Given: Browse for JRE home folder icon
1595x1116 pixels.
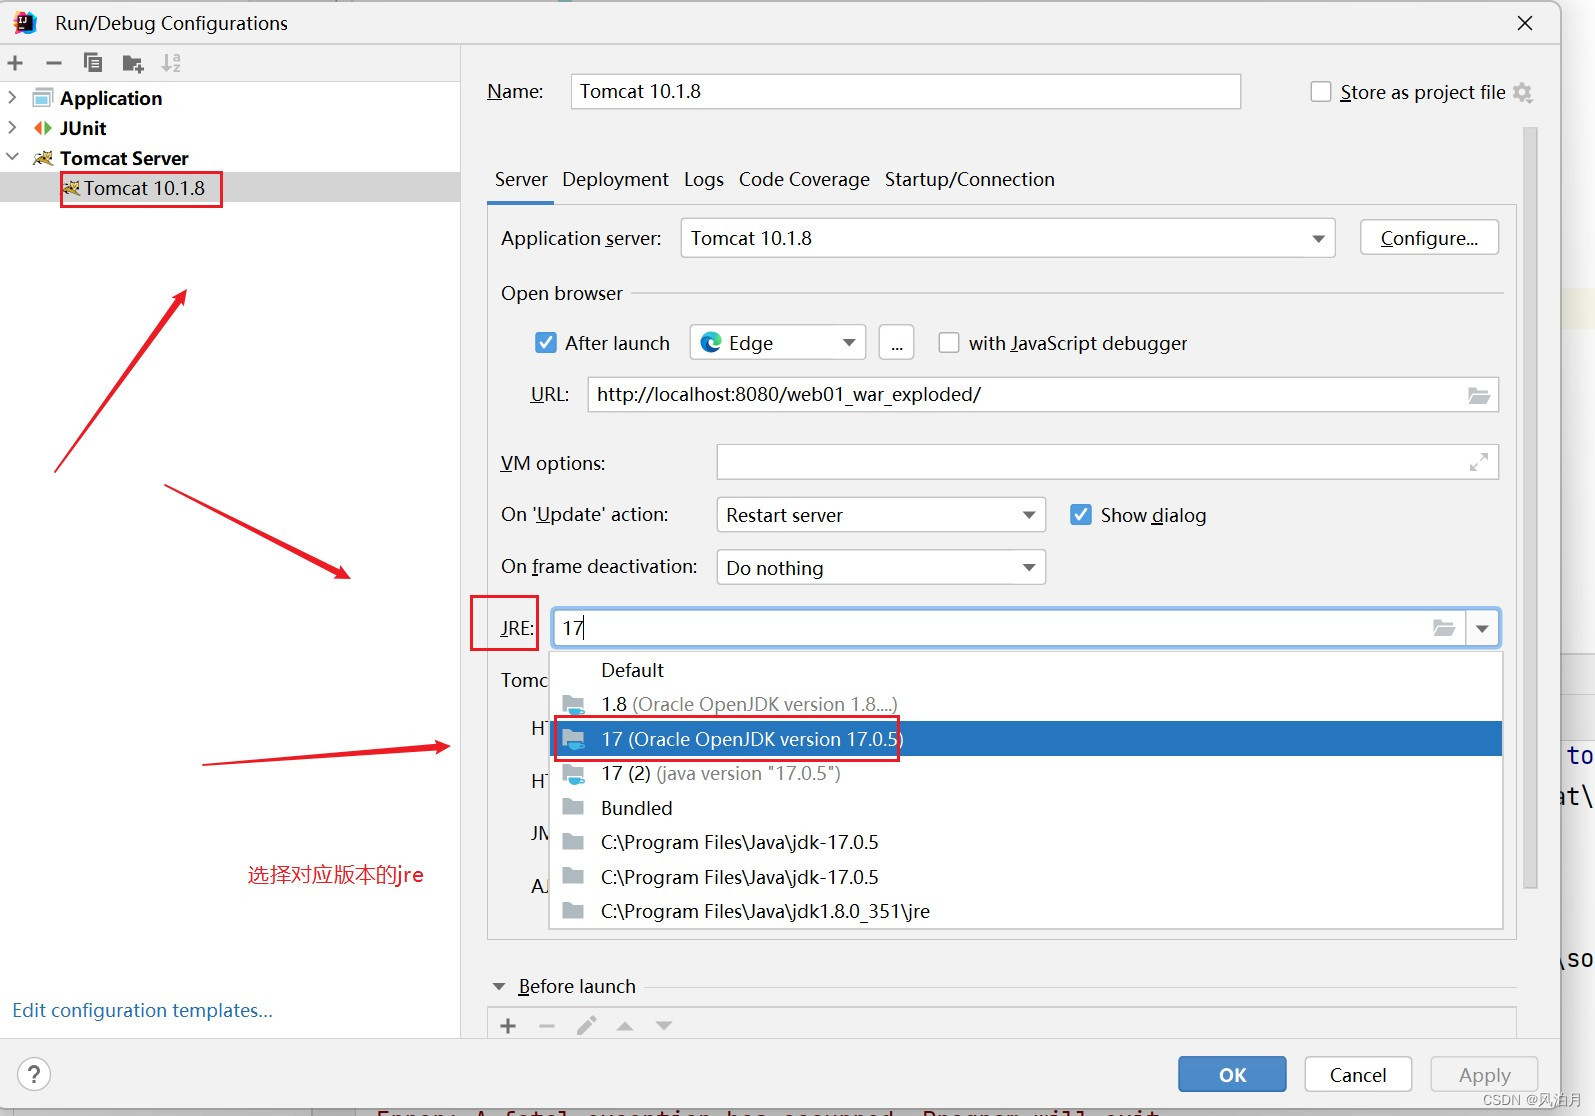Looking at the screenshot, I should point(1444,628).
